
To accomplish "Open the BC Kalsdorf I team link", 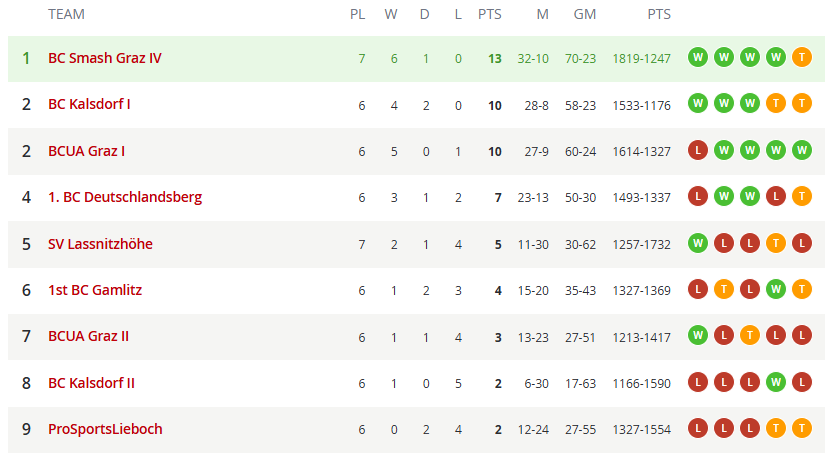I will point(89,104).
